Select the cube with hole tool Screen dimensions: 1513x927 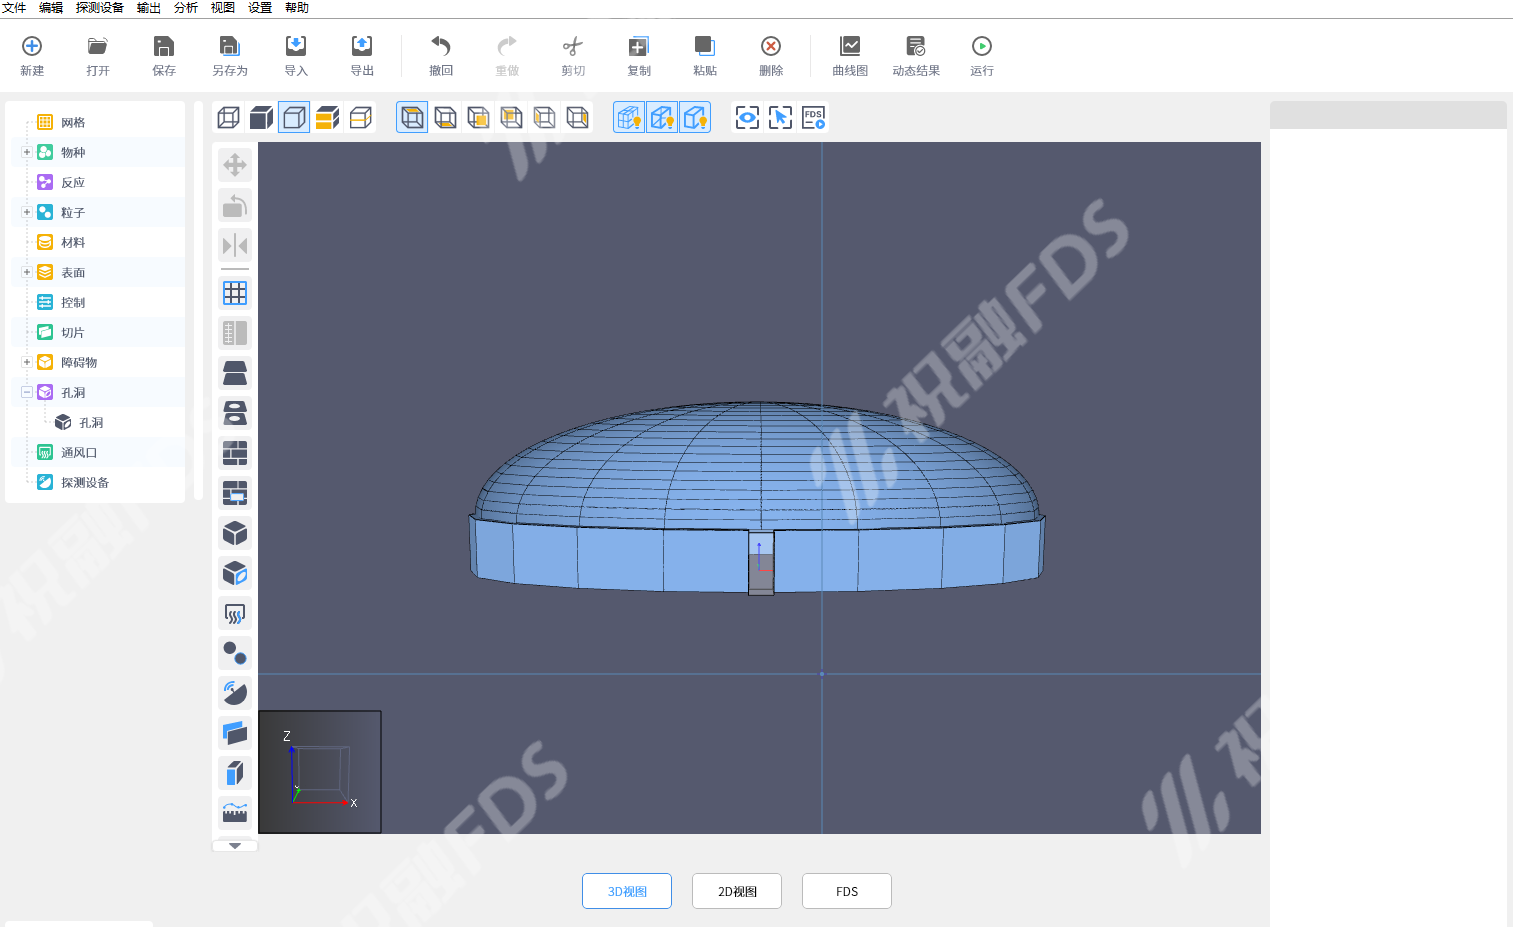coord(235,573)
